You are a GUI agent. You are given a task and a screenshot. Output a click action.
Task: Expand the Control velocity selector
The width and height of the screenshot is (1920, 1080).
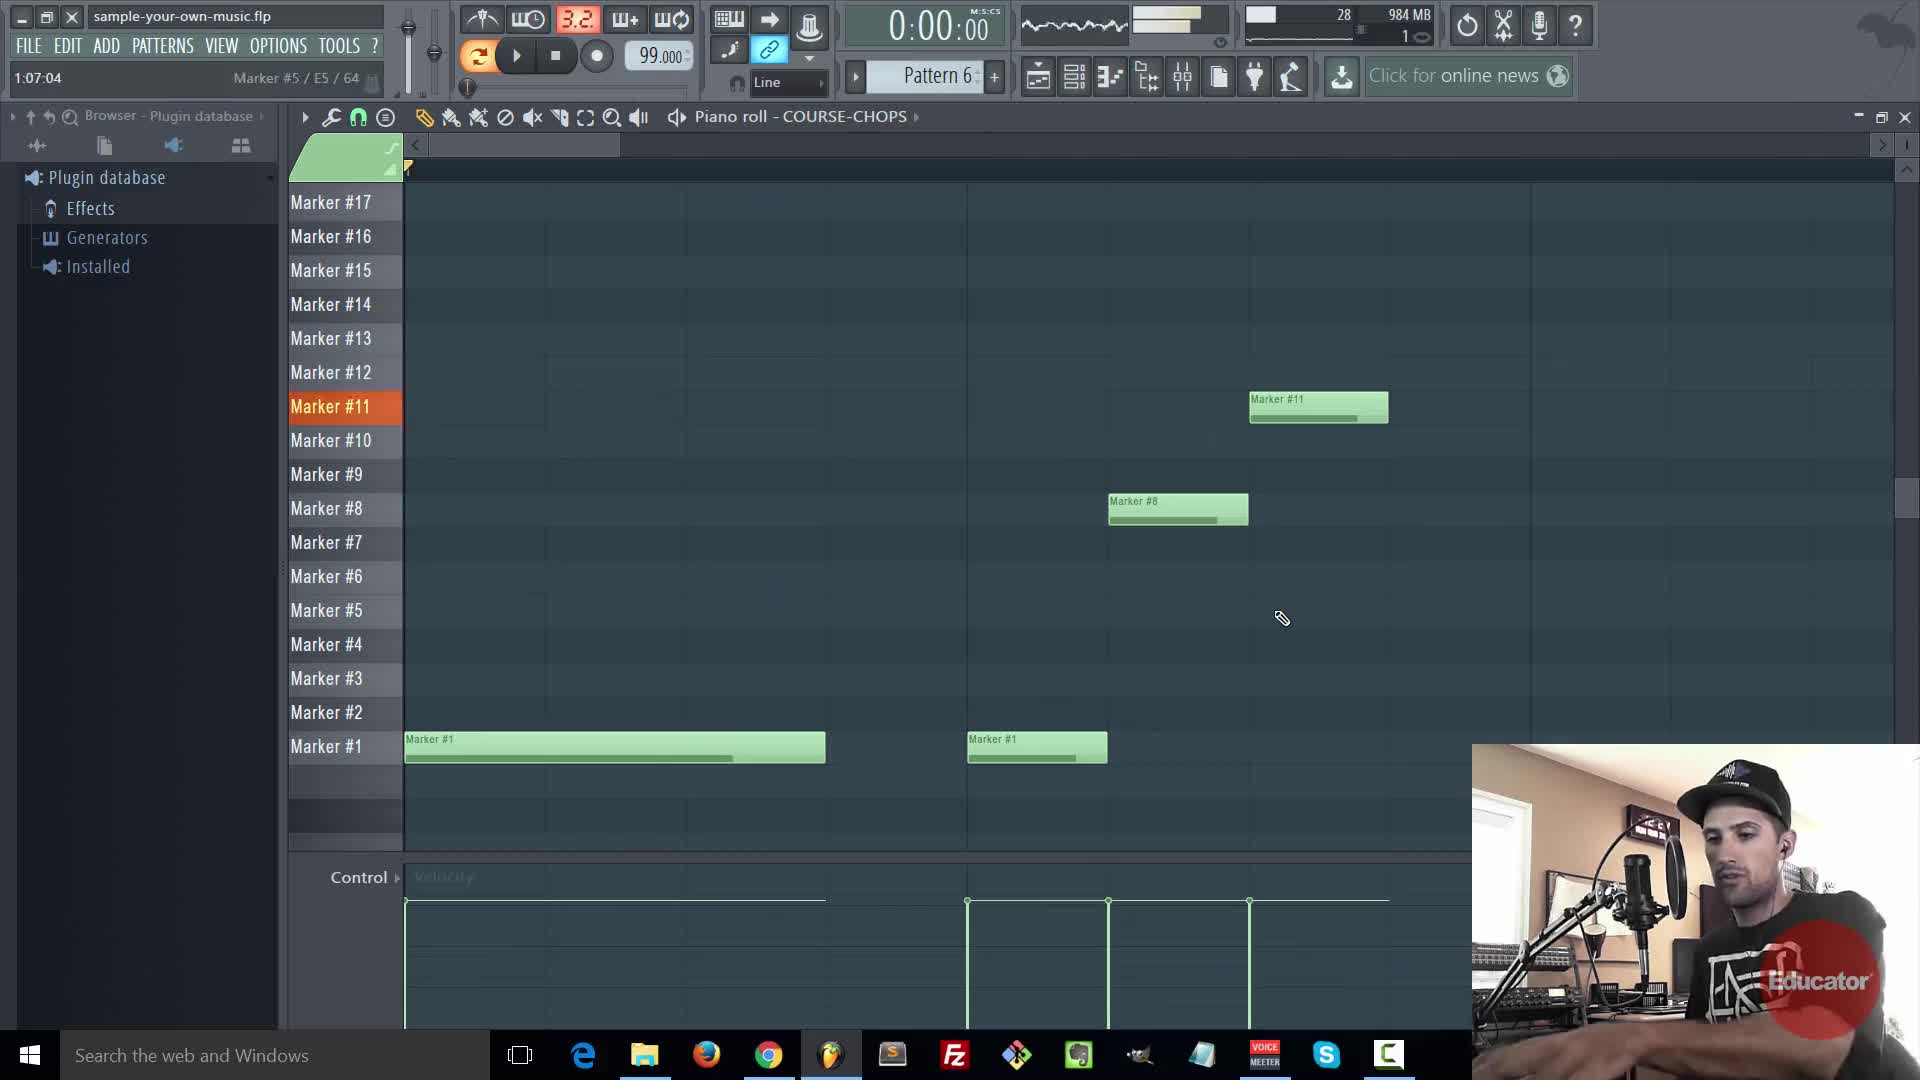(397, 878)
